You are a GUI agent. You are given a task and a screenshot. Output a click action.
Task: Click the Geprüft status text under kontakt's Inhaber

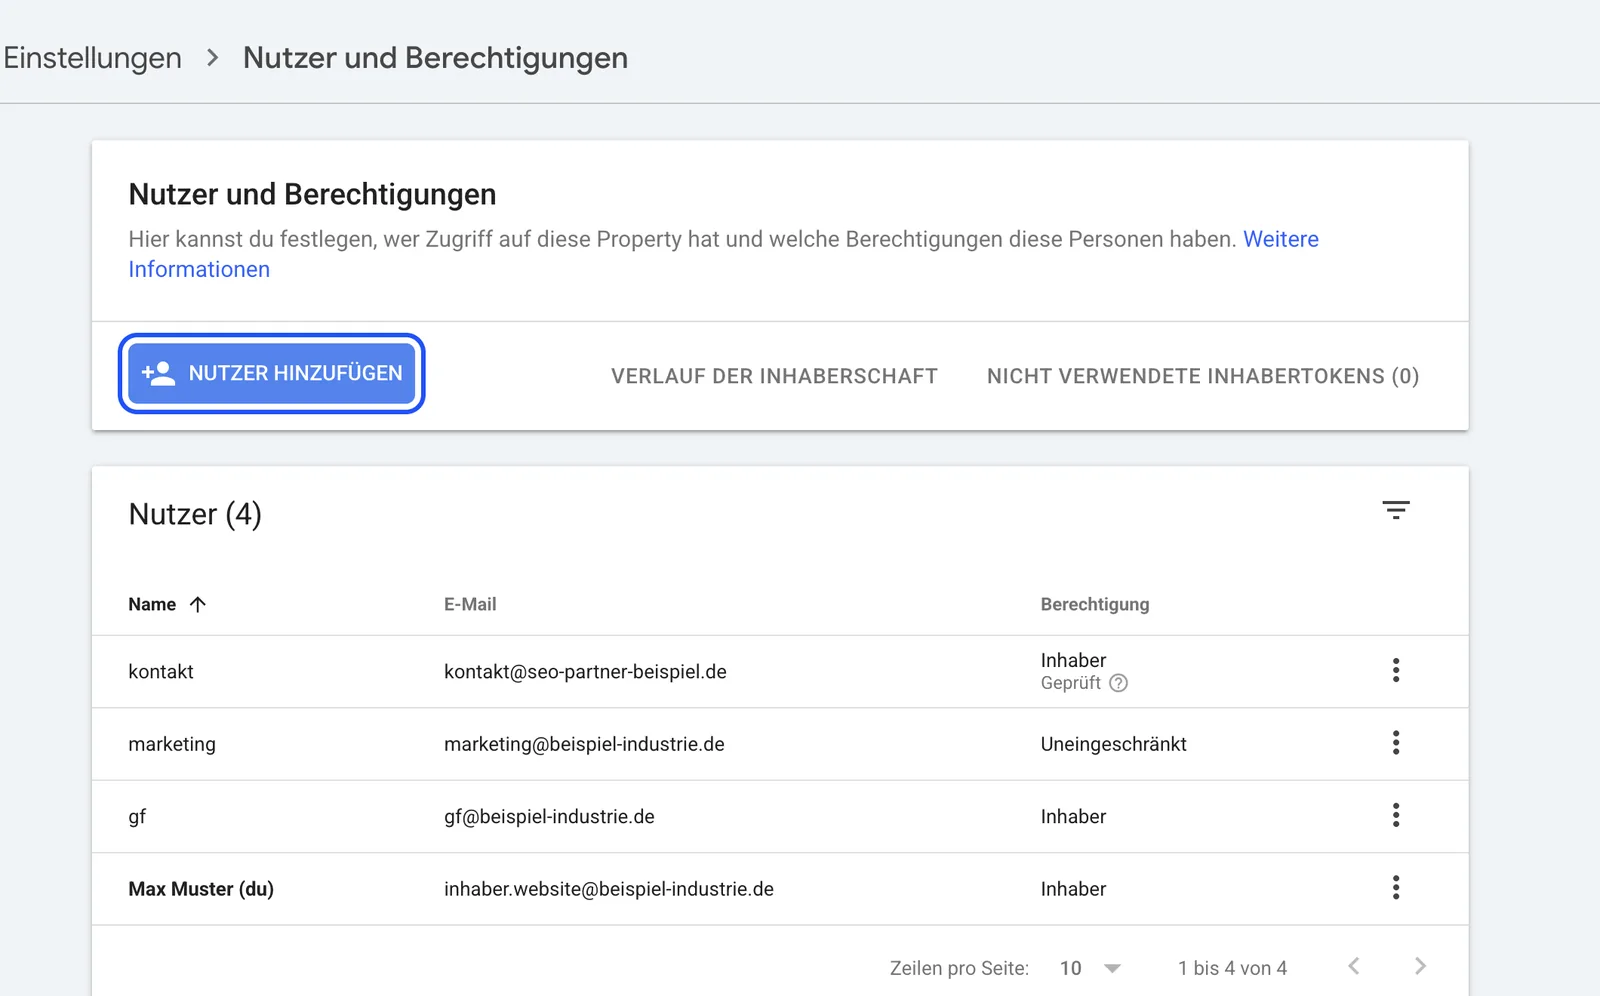1070,683
